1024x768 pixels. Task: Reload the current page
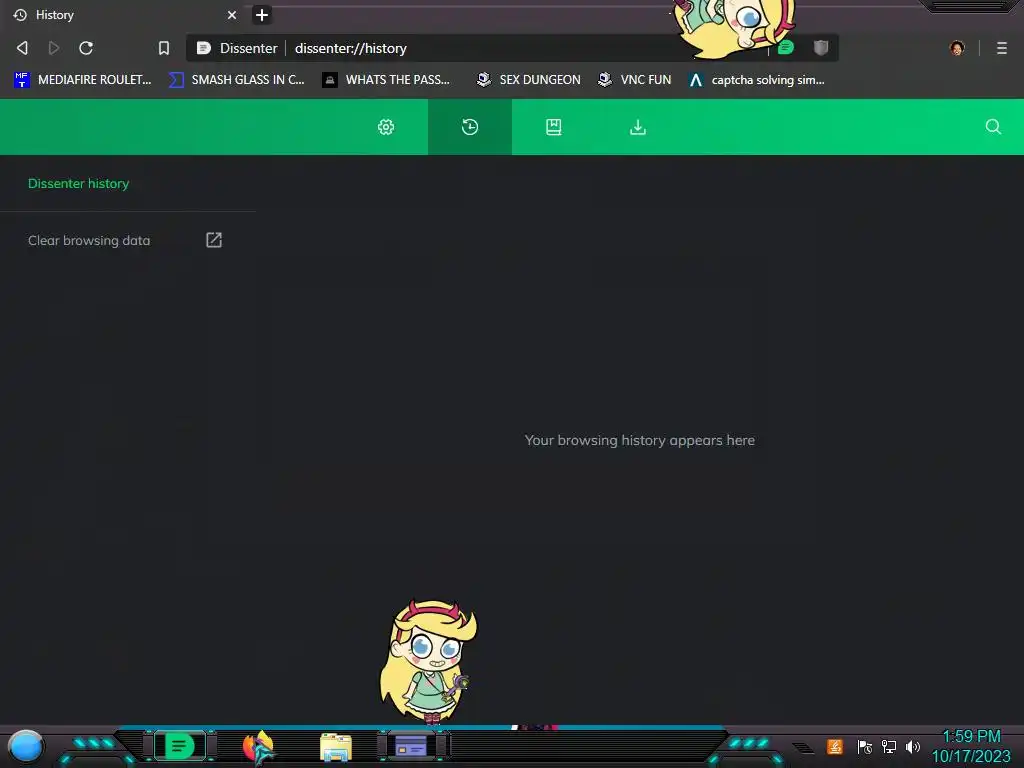[86, 48]
